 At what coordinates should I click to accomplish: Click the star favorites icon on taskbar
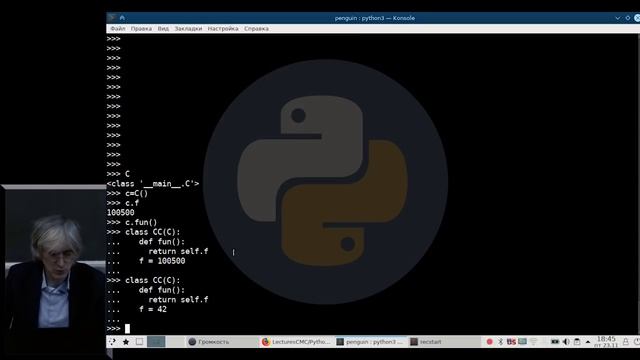click(x=126, y=342)
